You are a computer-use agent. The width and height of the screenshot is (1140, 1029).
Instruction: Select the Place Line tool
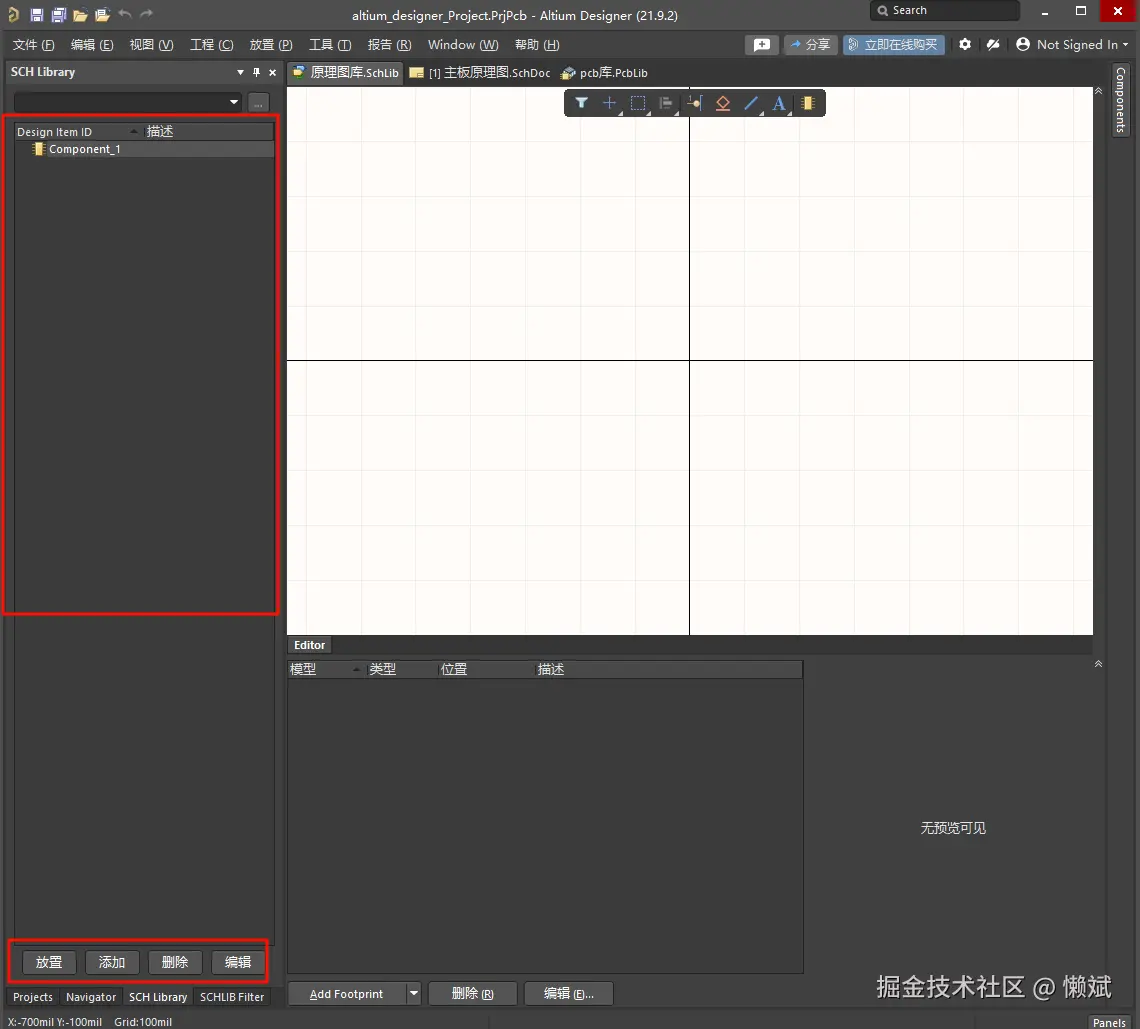click(751, 103)
